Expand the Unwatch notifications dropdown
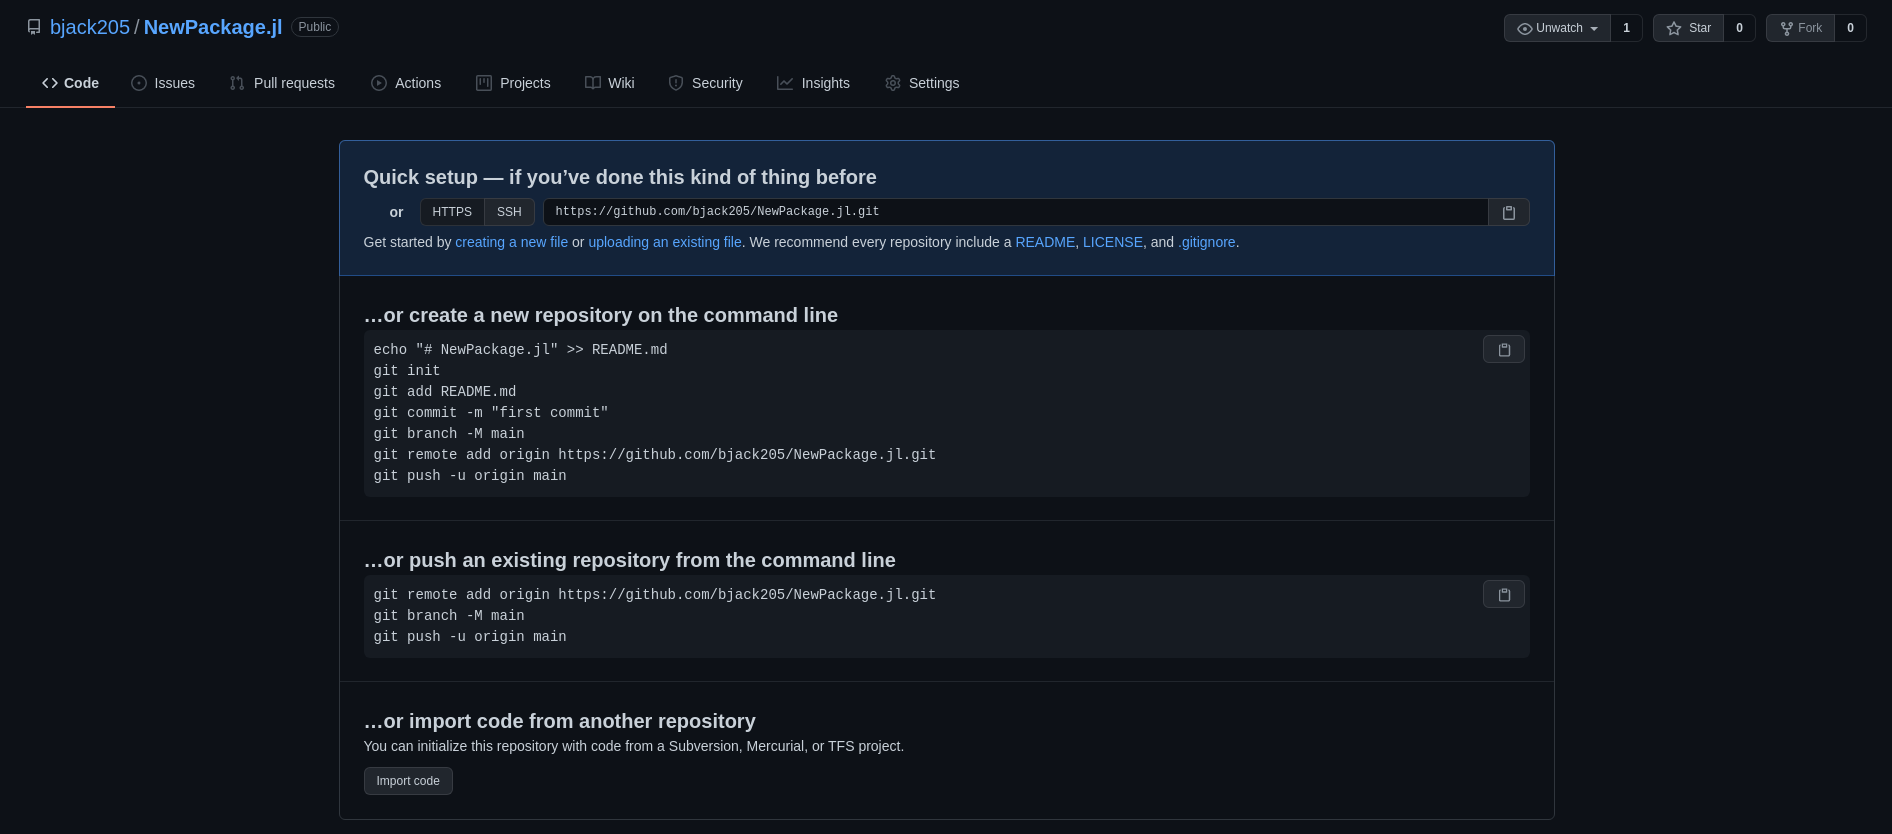 [1557, 28]
